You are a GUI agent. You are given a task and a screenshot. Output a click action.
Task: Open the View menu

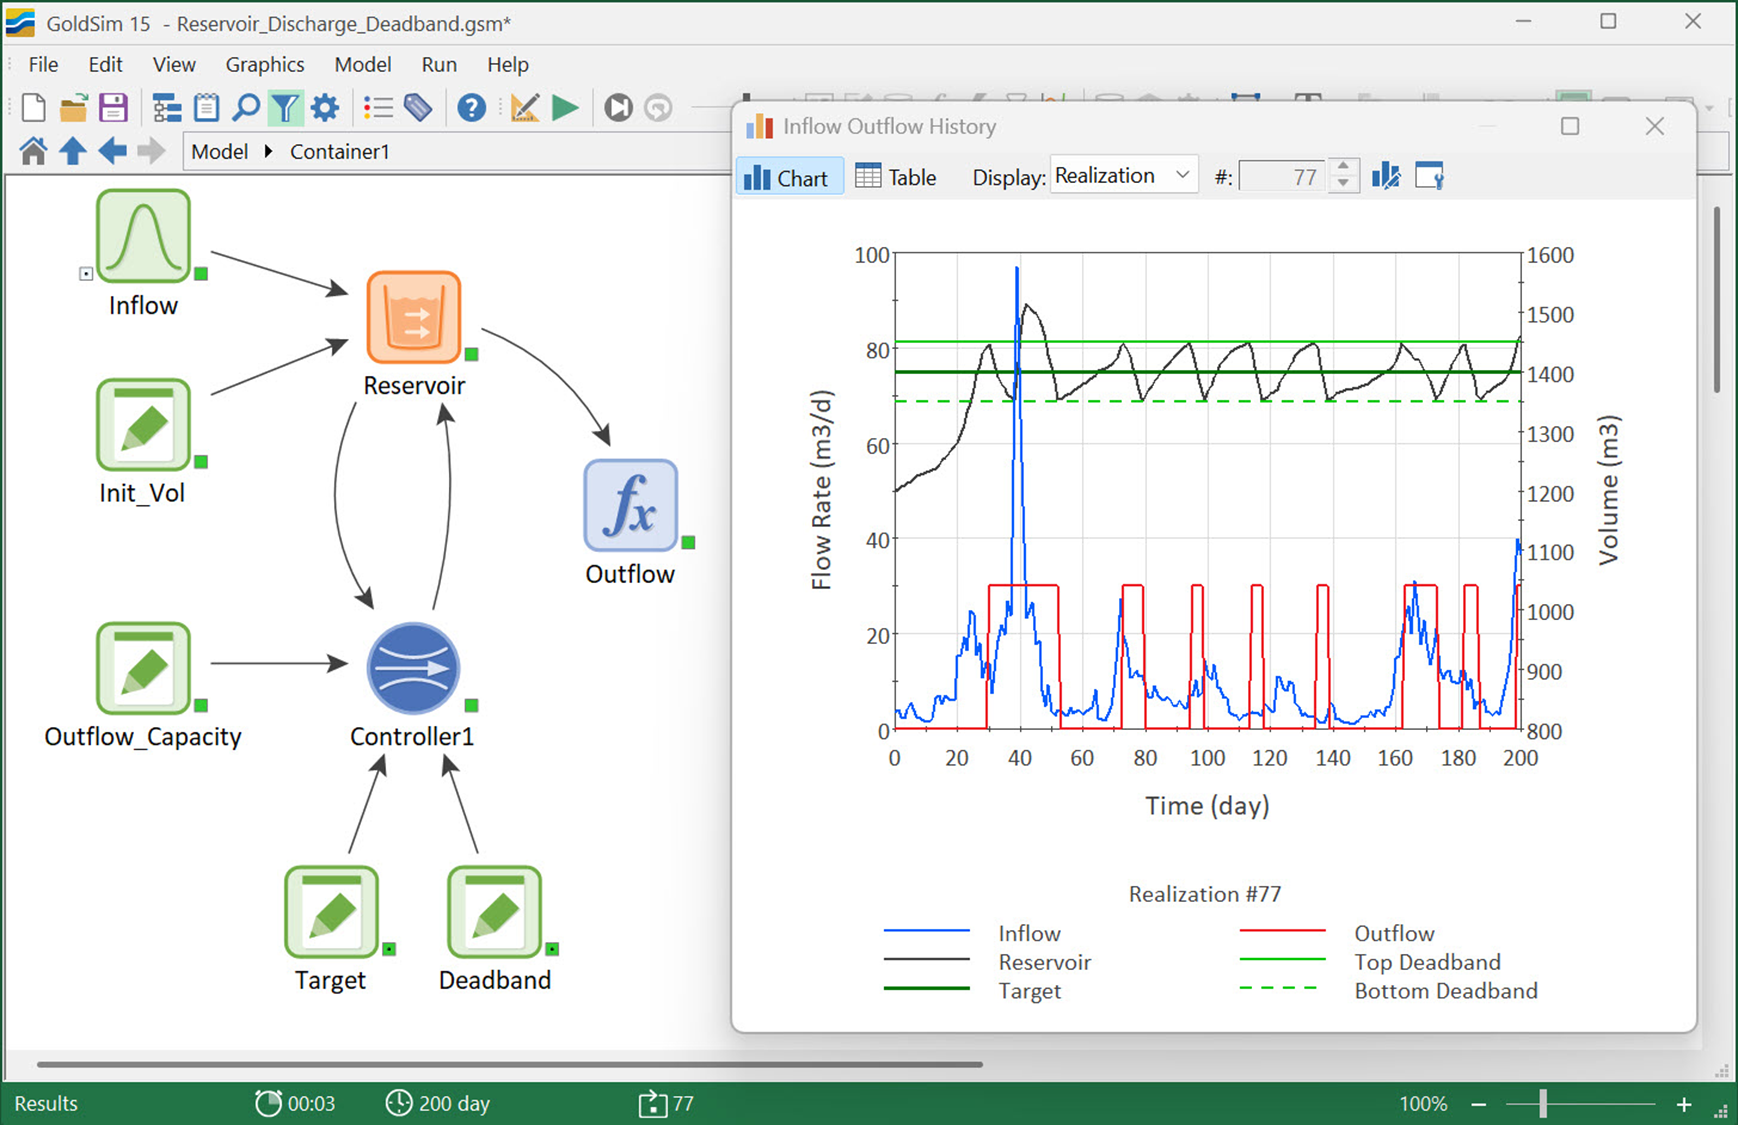174,64
